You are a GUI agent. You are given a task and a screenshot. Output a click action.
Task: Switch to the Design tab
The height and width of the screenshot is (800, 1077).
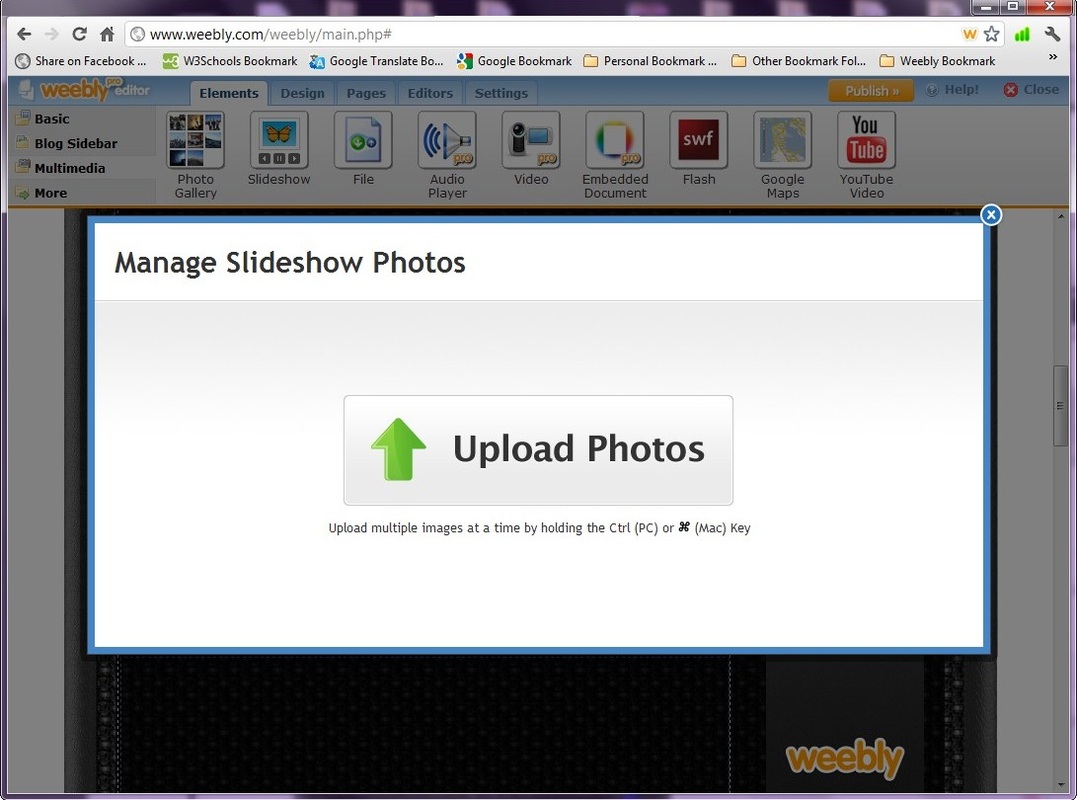[302, 93]
